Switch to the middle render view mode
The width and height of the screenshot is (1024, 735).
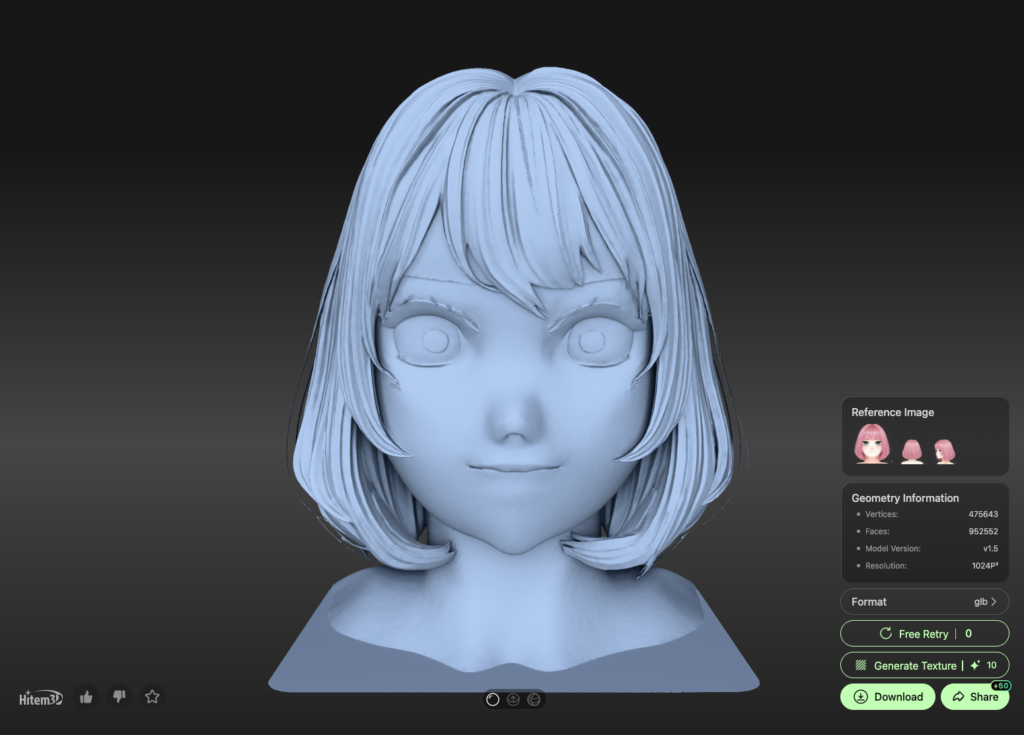[514, 699]
